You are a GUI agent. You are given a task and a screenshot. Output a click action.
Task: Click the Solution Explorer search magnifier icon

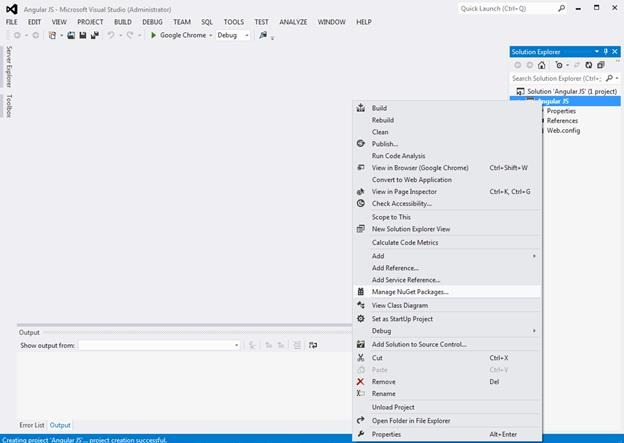coord(609,78)
